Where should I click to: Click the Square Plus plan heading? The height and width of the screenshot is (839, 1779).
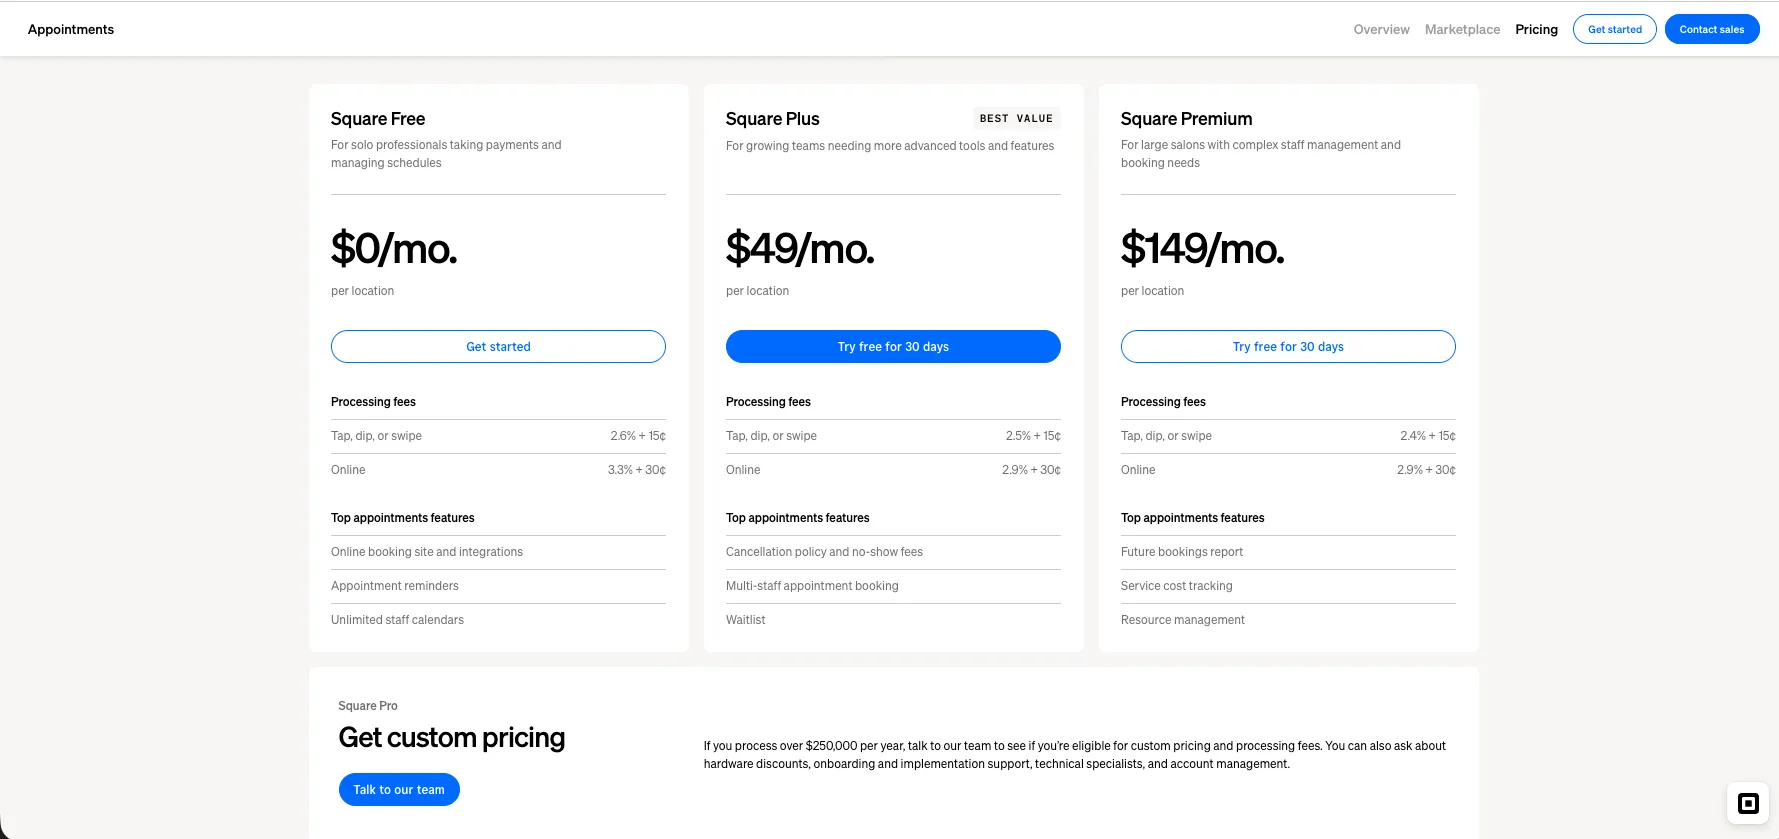773,119
